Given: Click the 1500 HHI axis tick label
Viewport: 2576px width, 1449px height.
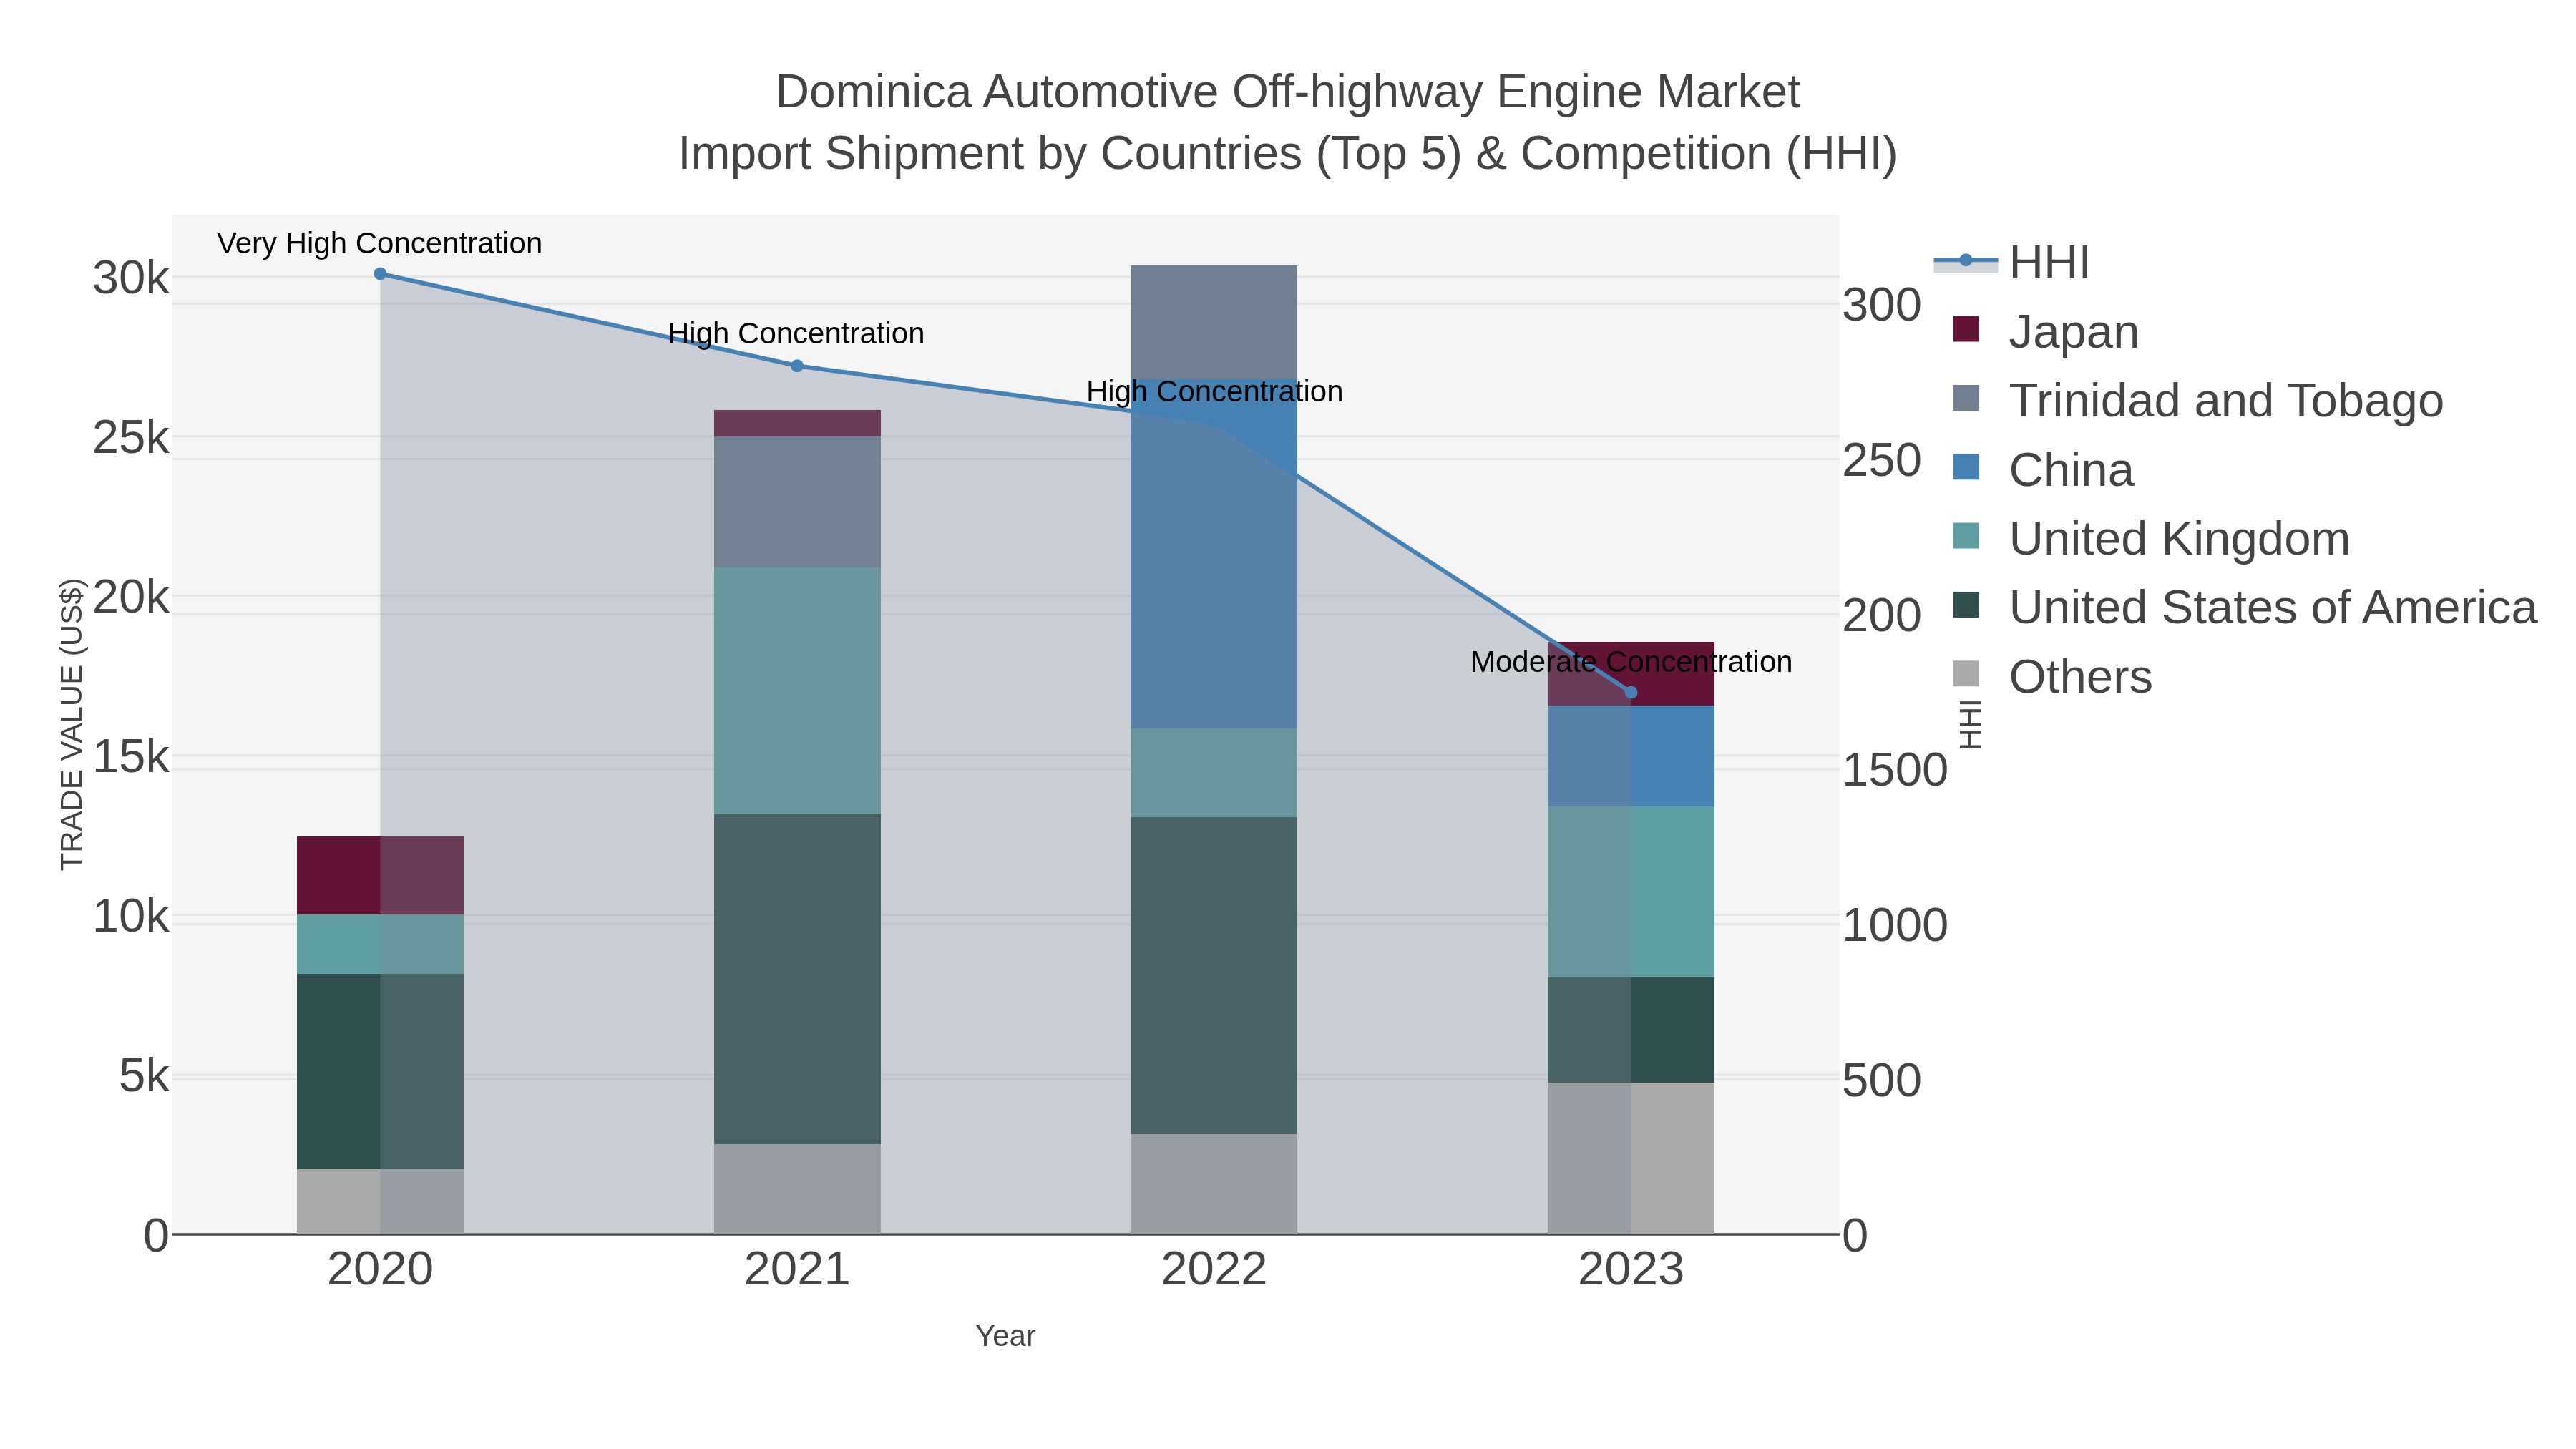Looking at the screenshot, I should pyautogui.click(x=1895, y=770).
